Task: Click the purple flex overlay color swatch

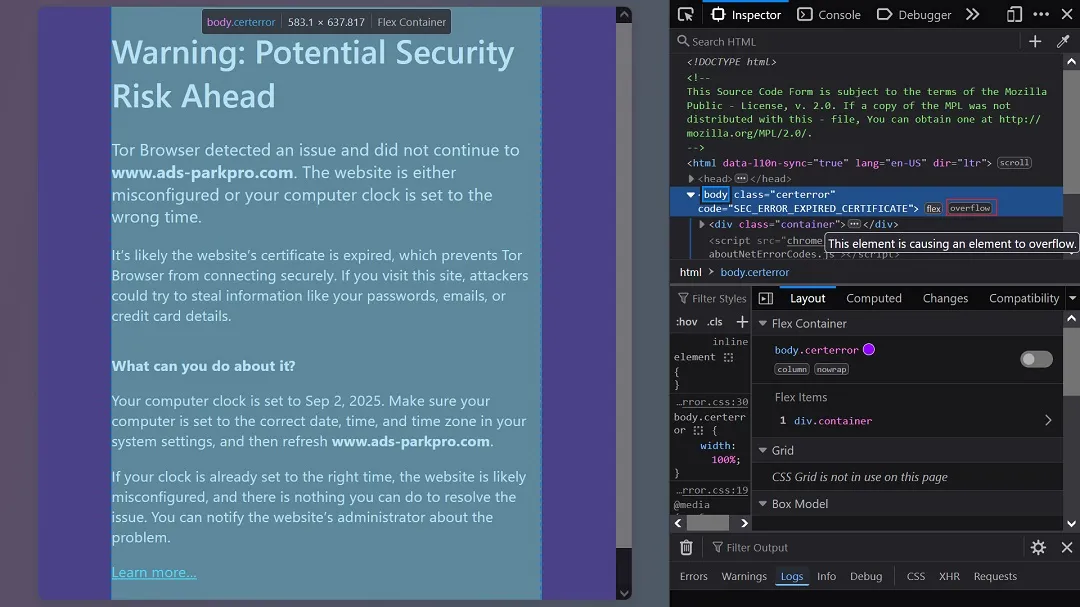Action: coord(869,349)
